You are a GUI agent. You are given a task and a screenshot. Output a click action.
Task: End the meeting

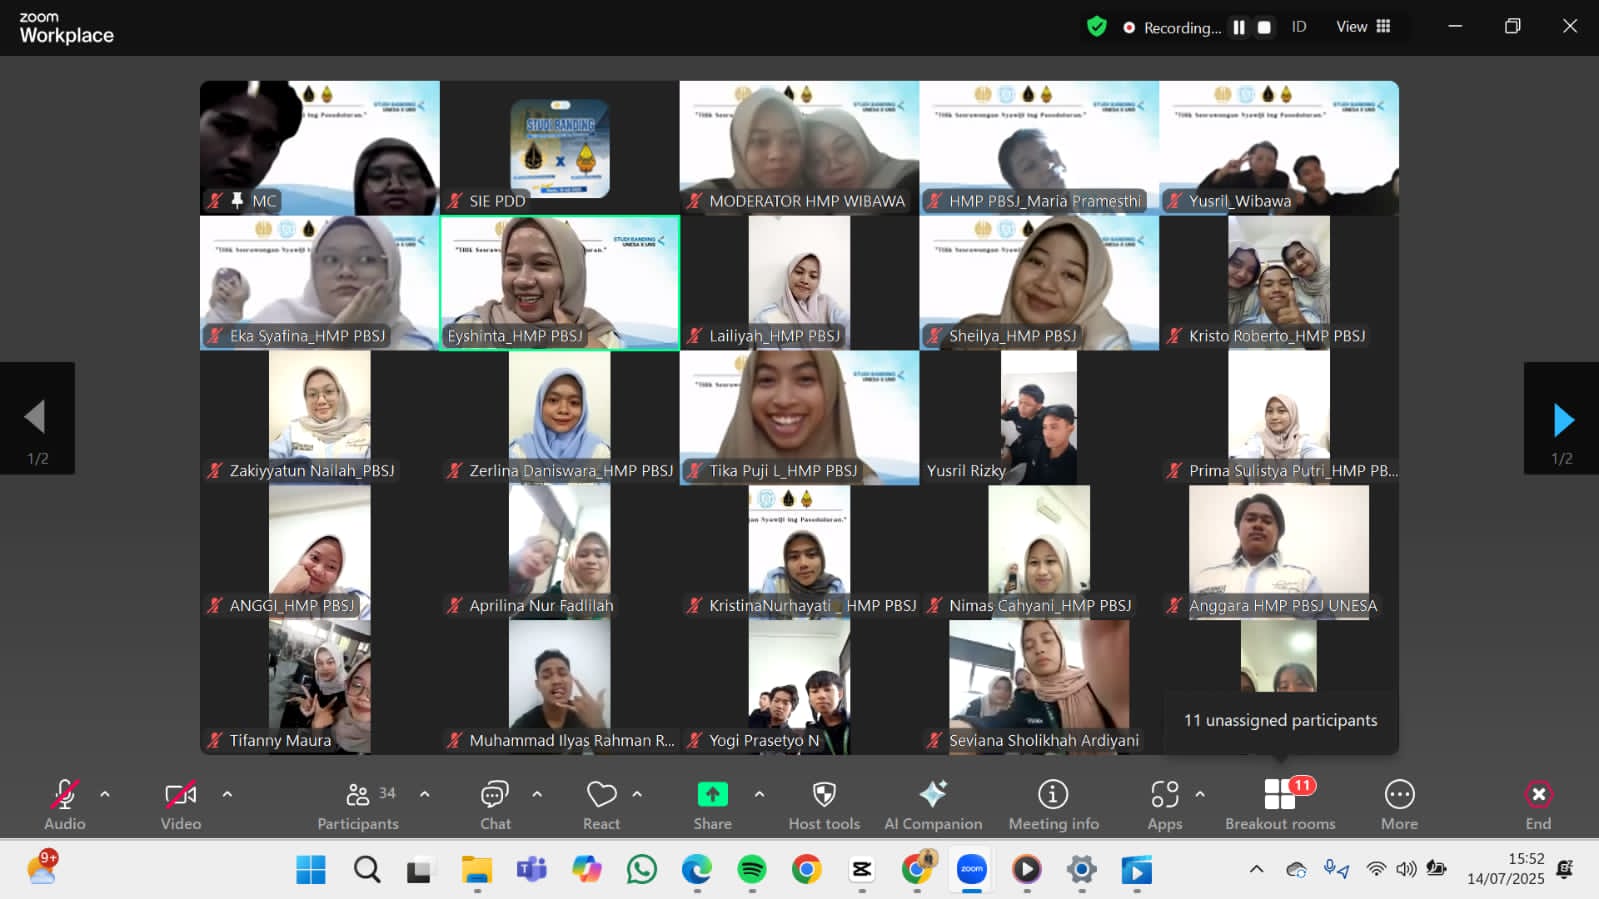coord(1538,804)
